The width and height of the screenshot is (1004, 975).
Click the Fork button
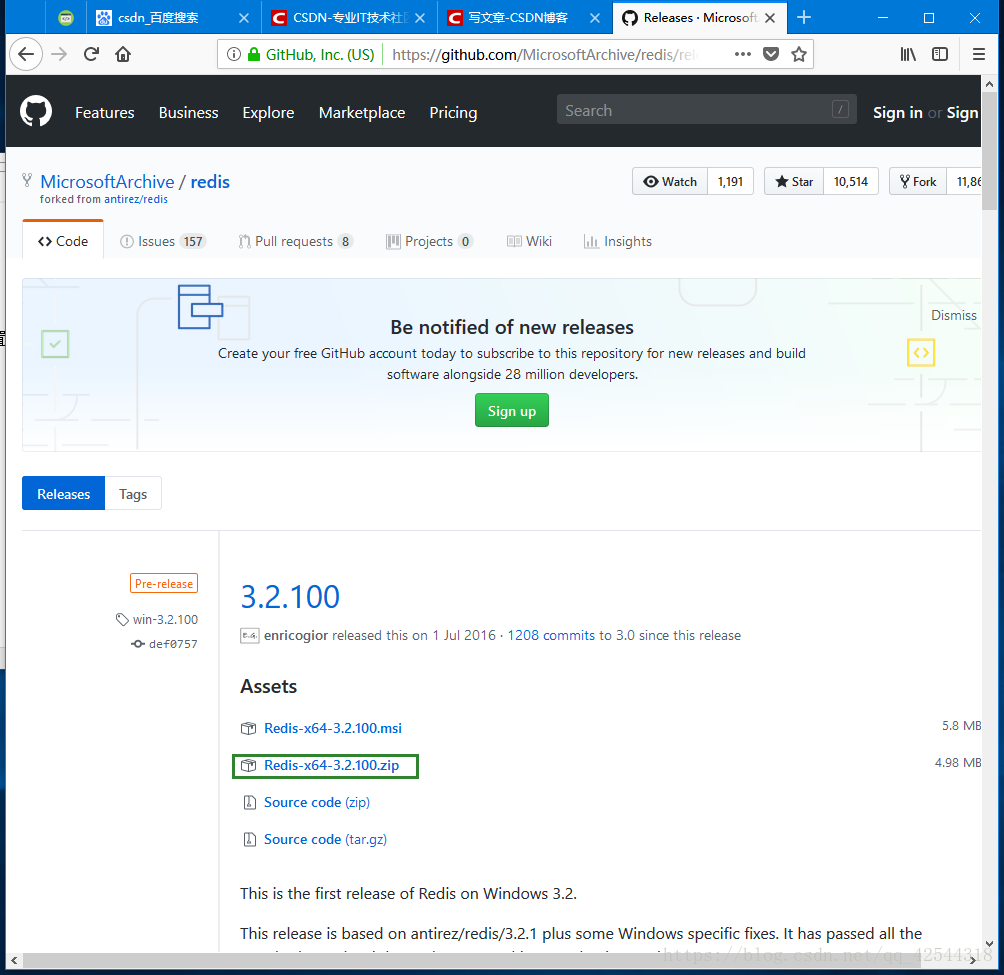(x=918, y=181)
